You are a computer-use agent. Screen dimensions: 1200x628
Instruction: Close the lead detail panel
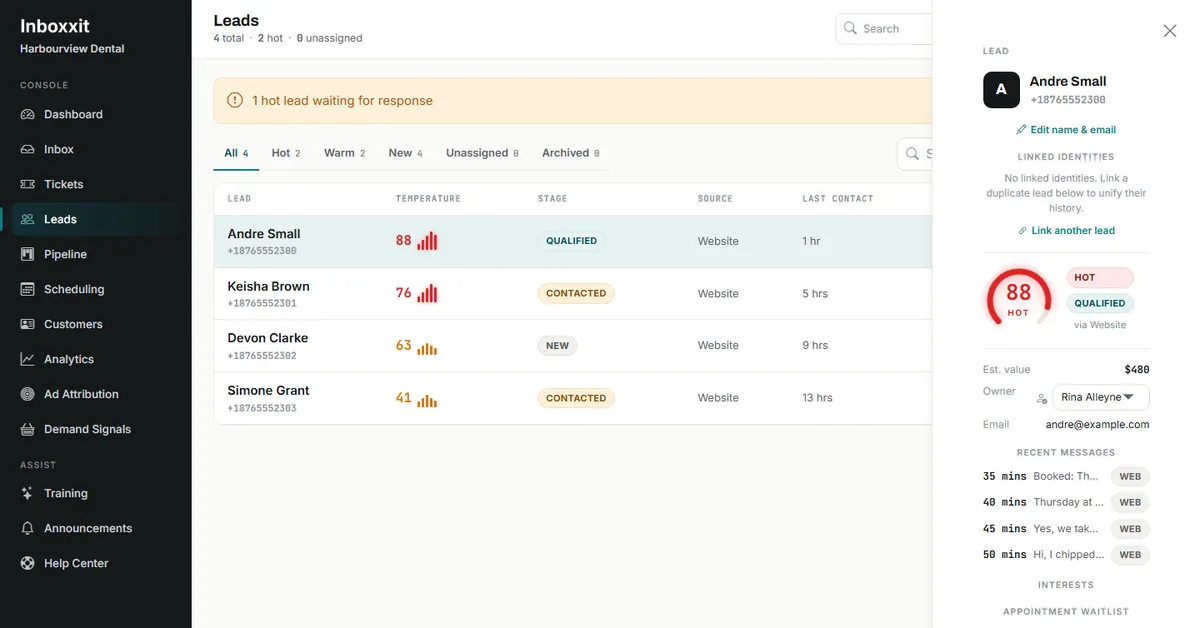[x=1170, y=31]
